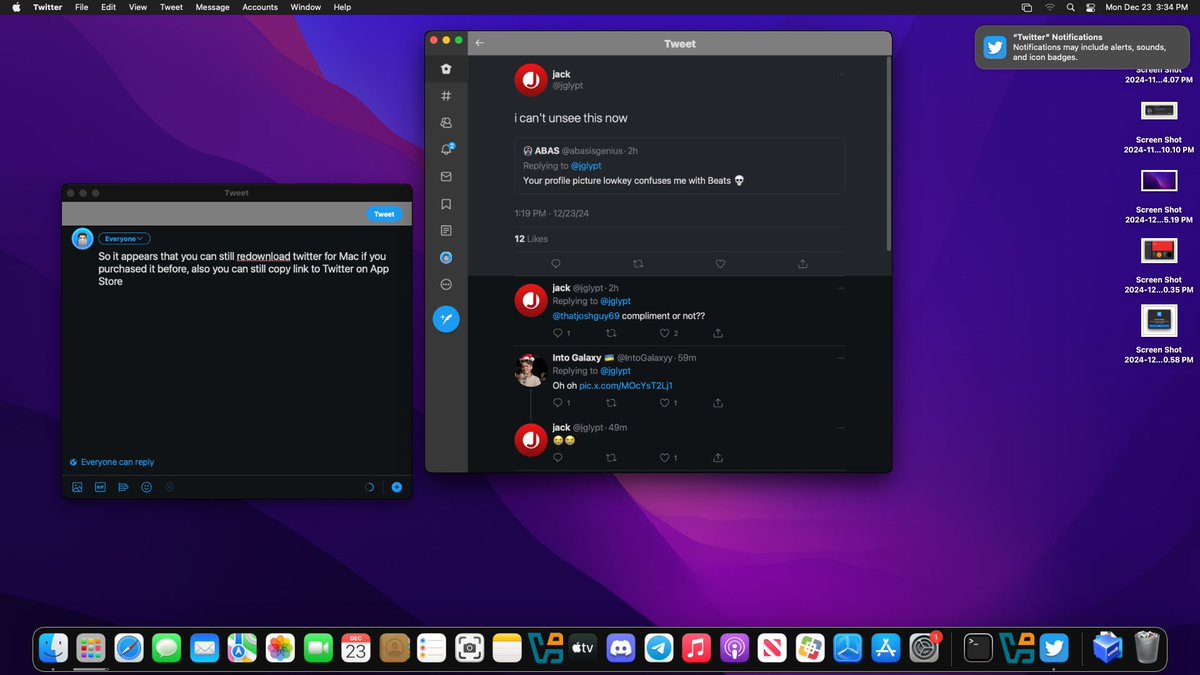Open the More circle icon in sidebar
The width and height of the screenshot is (1200, 675).
pyautogui.click(x=446, y=284)
